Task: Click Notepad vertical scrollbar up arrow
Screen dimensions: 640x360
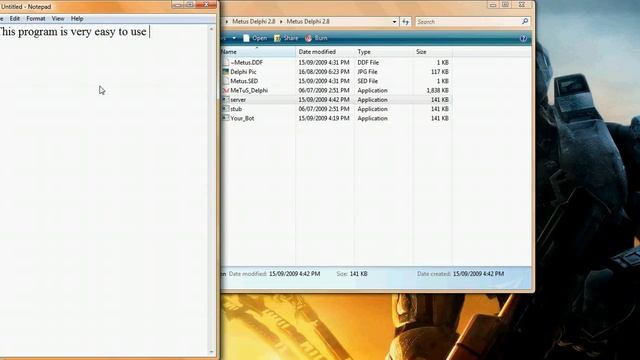Action: [x=211, y=29]
